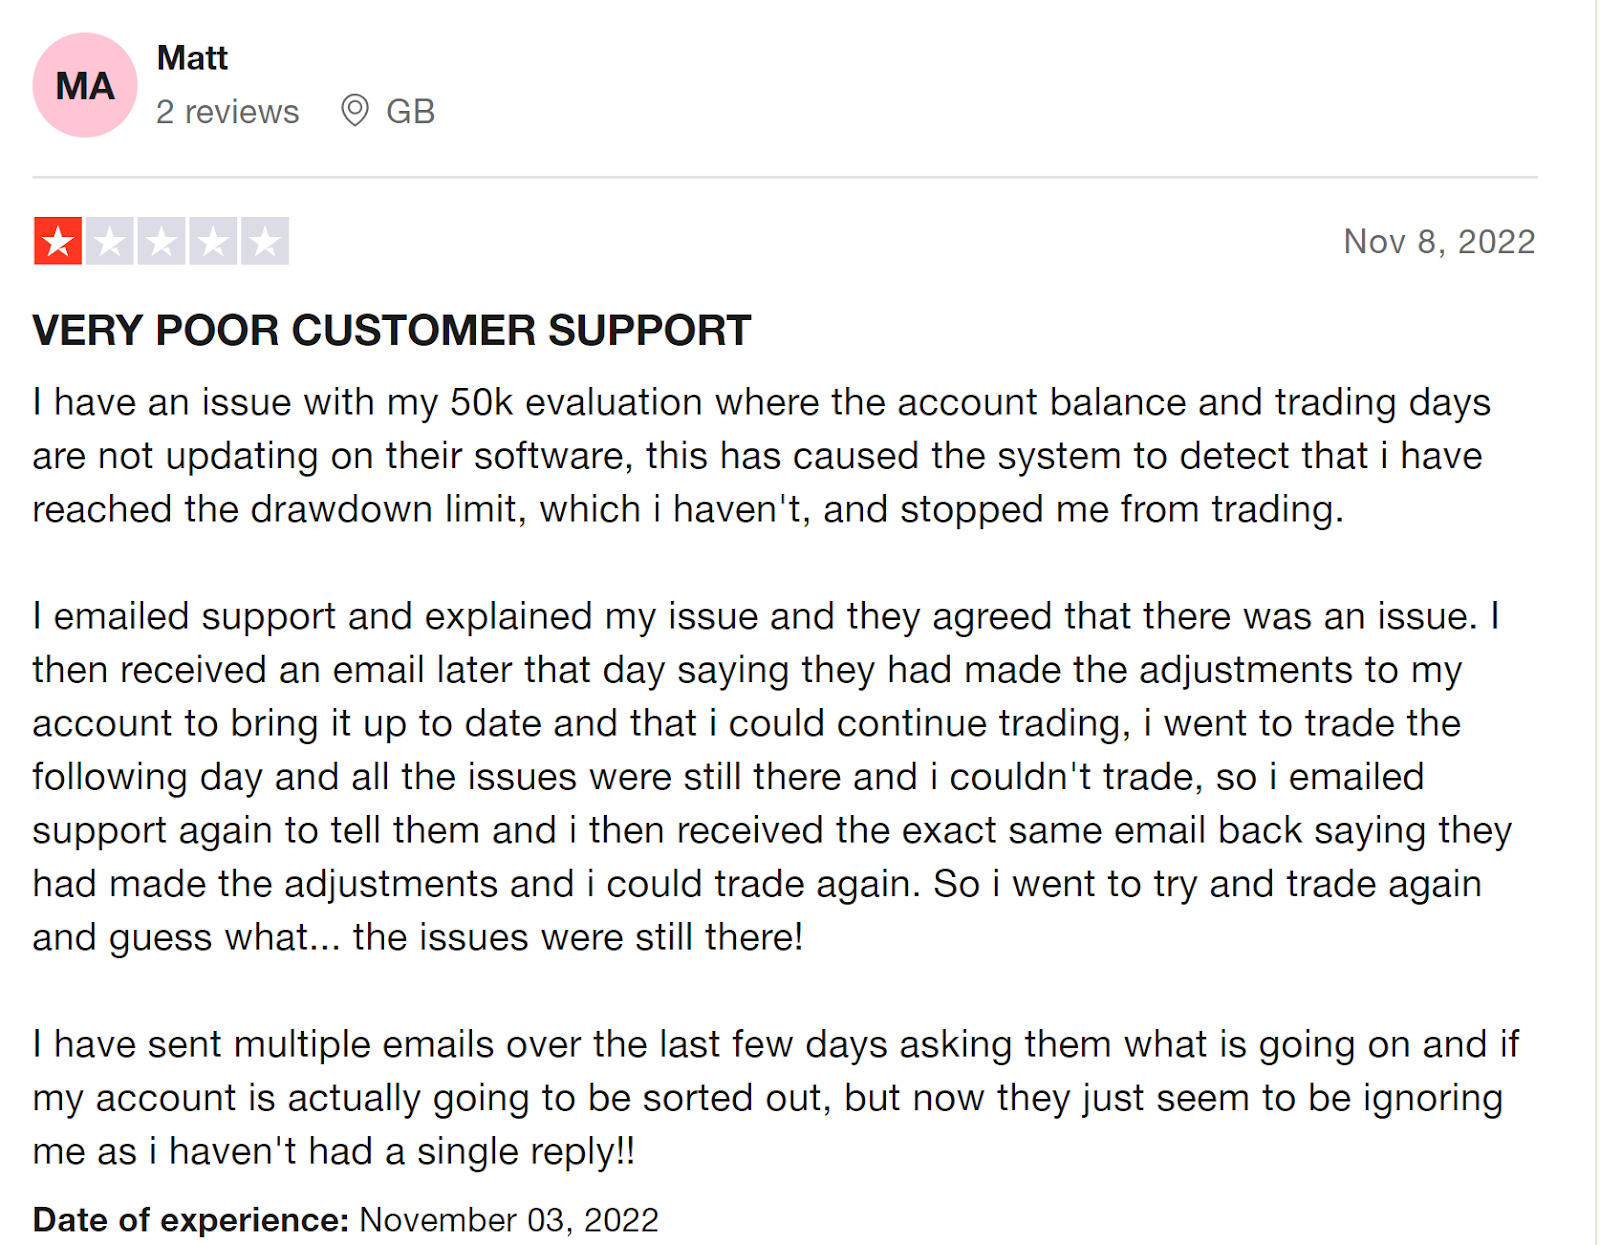The width and height of the screenshot is (1600, 1245).
Task: Click the GB country label
Action: 410,111
